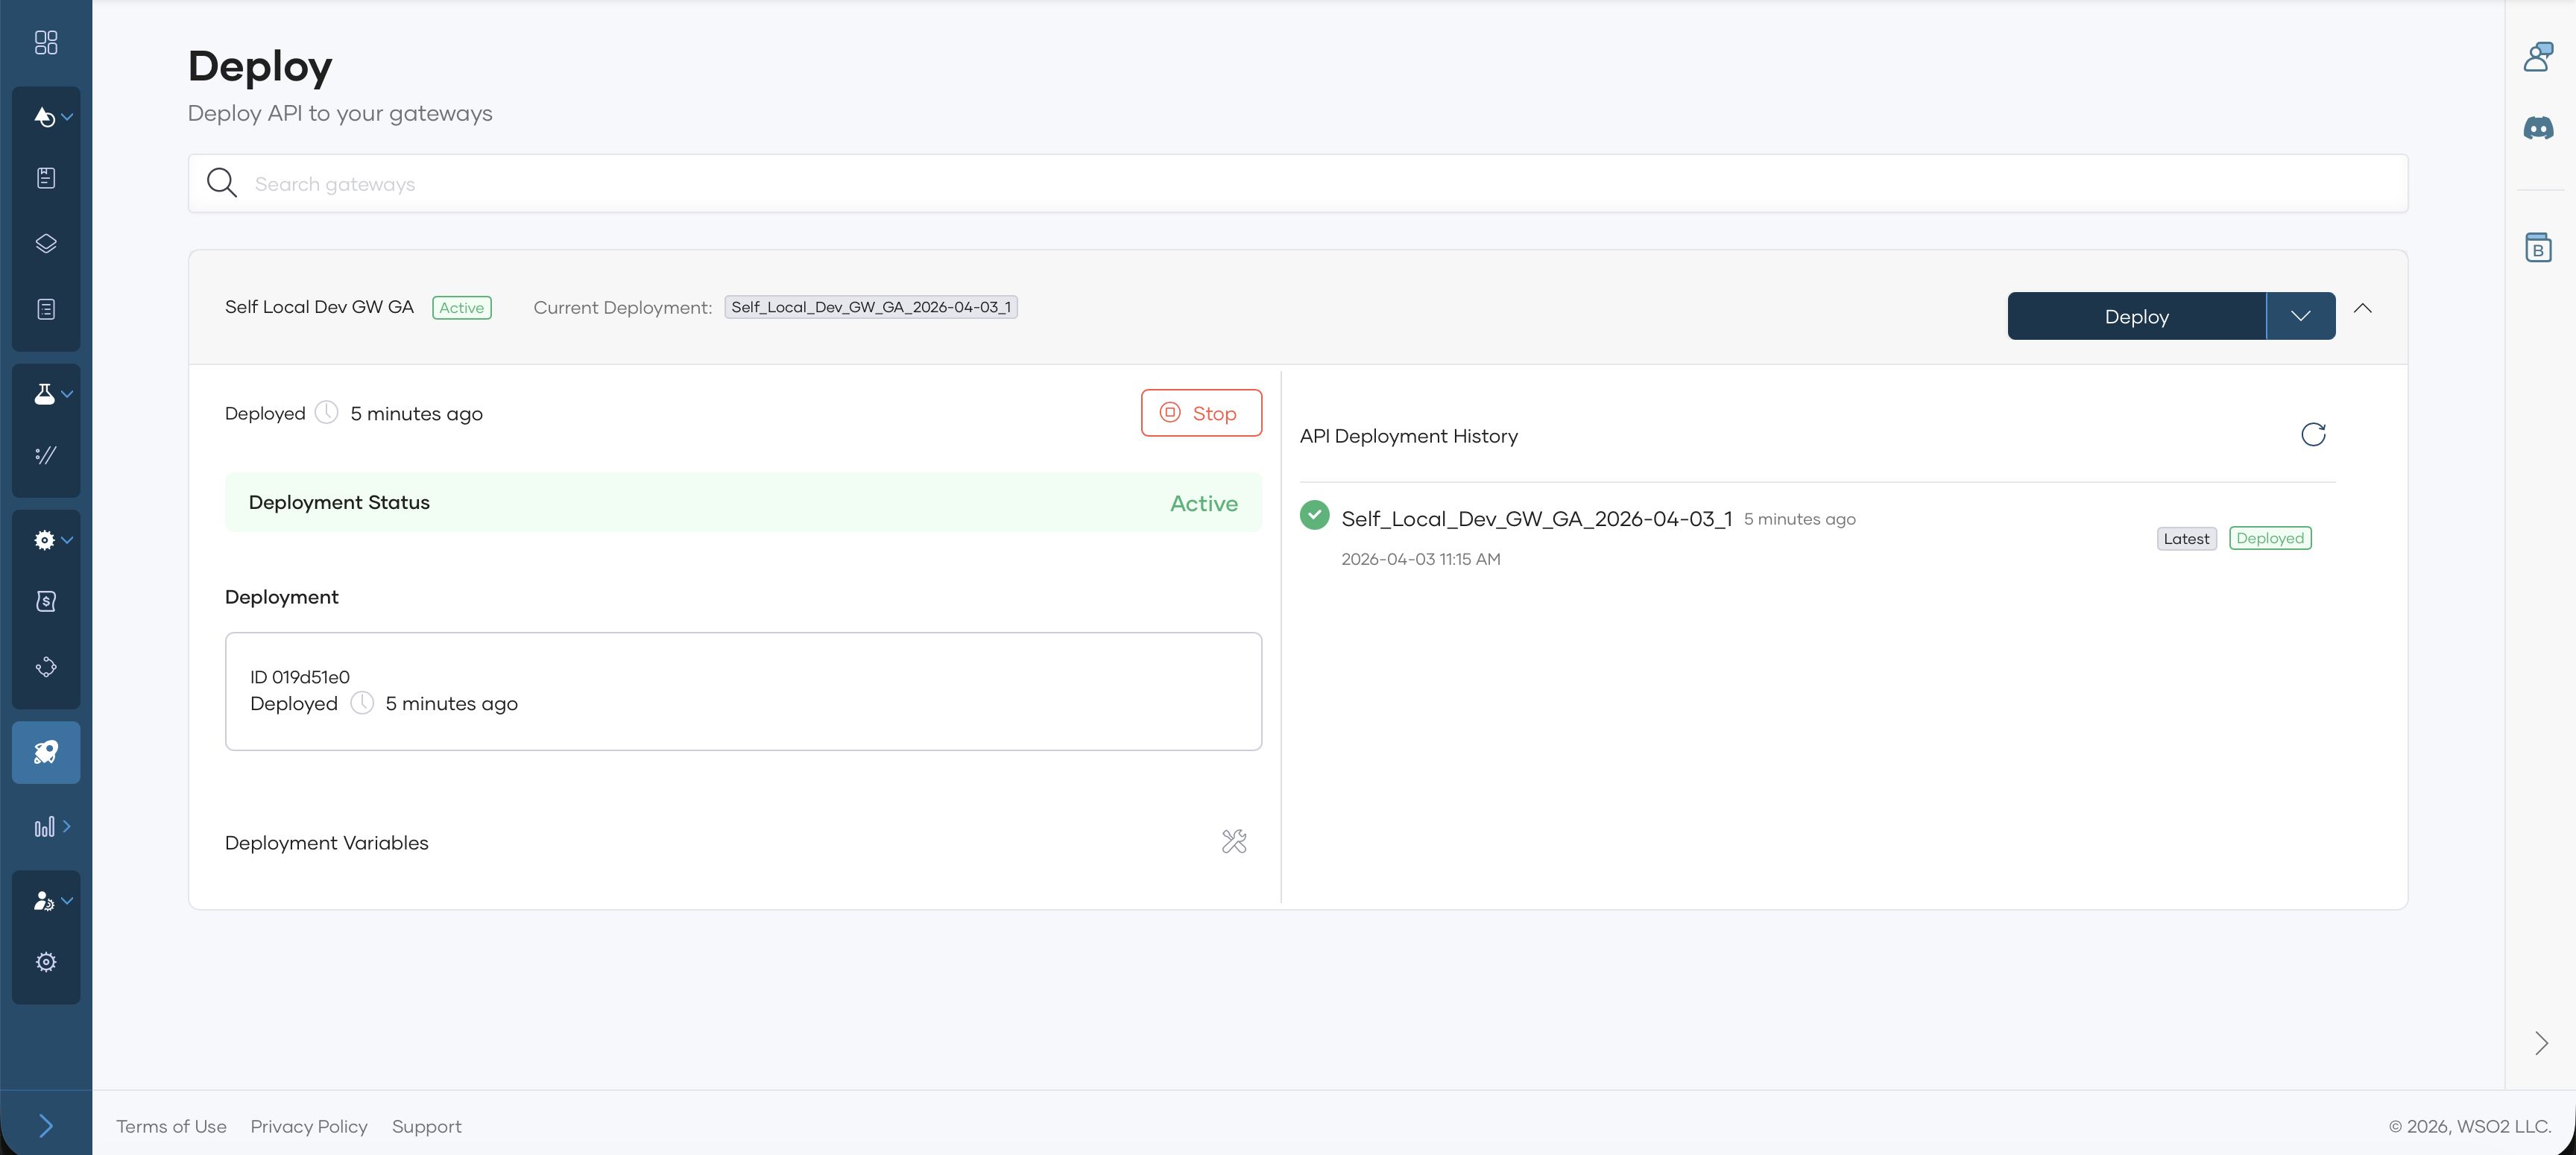
Task: Open the documentation B icon on right
Action: click(x=2539, y=247)
